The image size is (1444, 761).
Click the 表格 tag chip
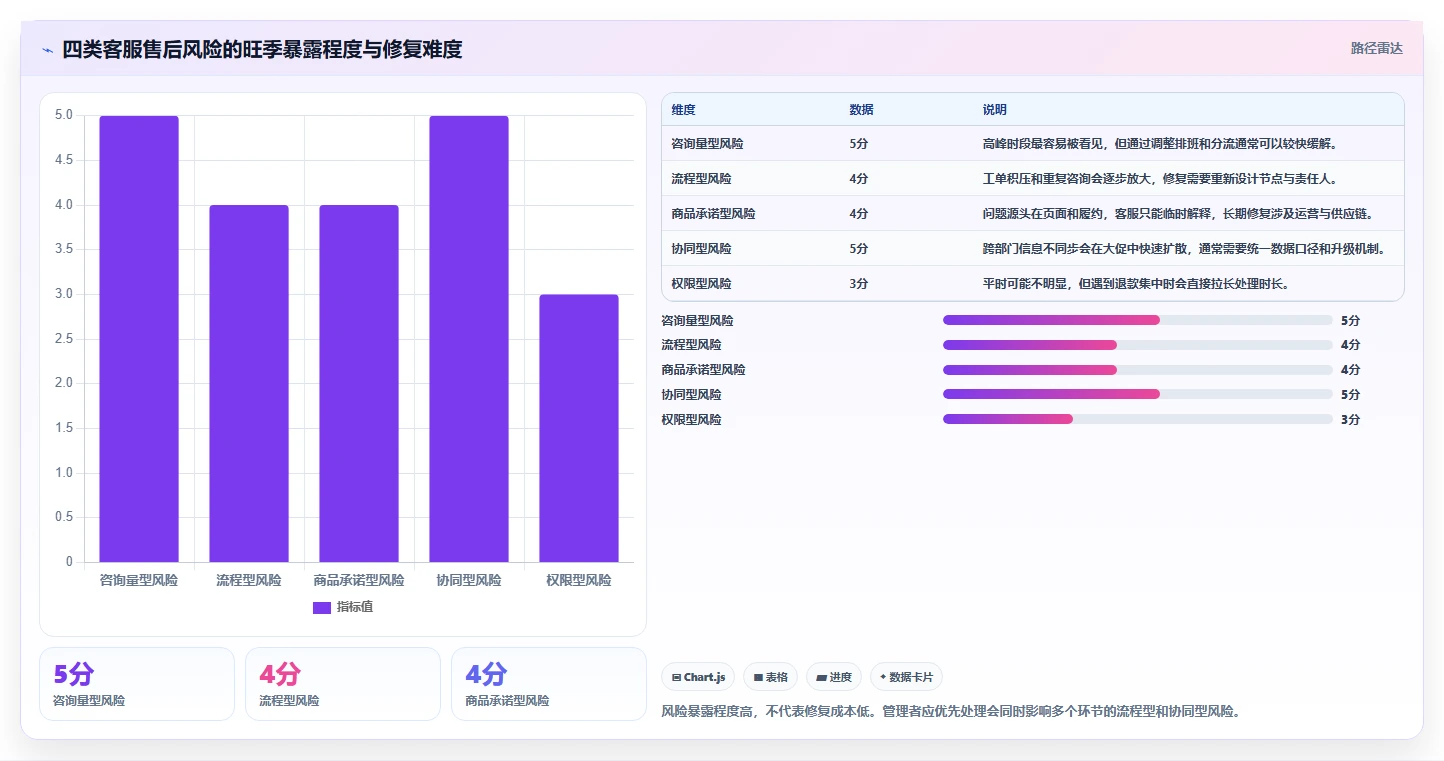click(770, 677)
